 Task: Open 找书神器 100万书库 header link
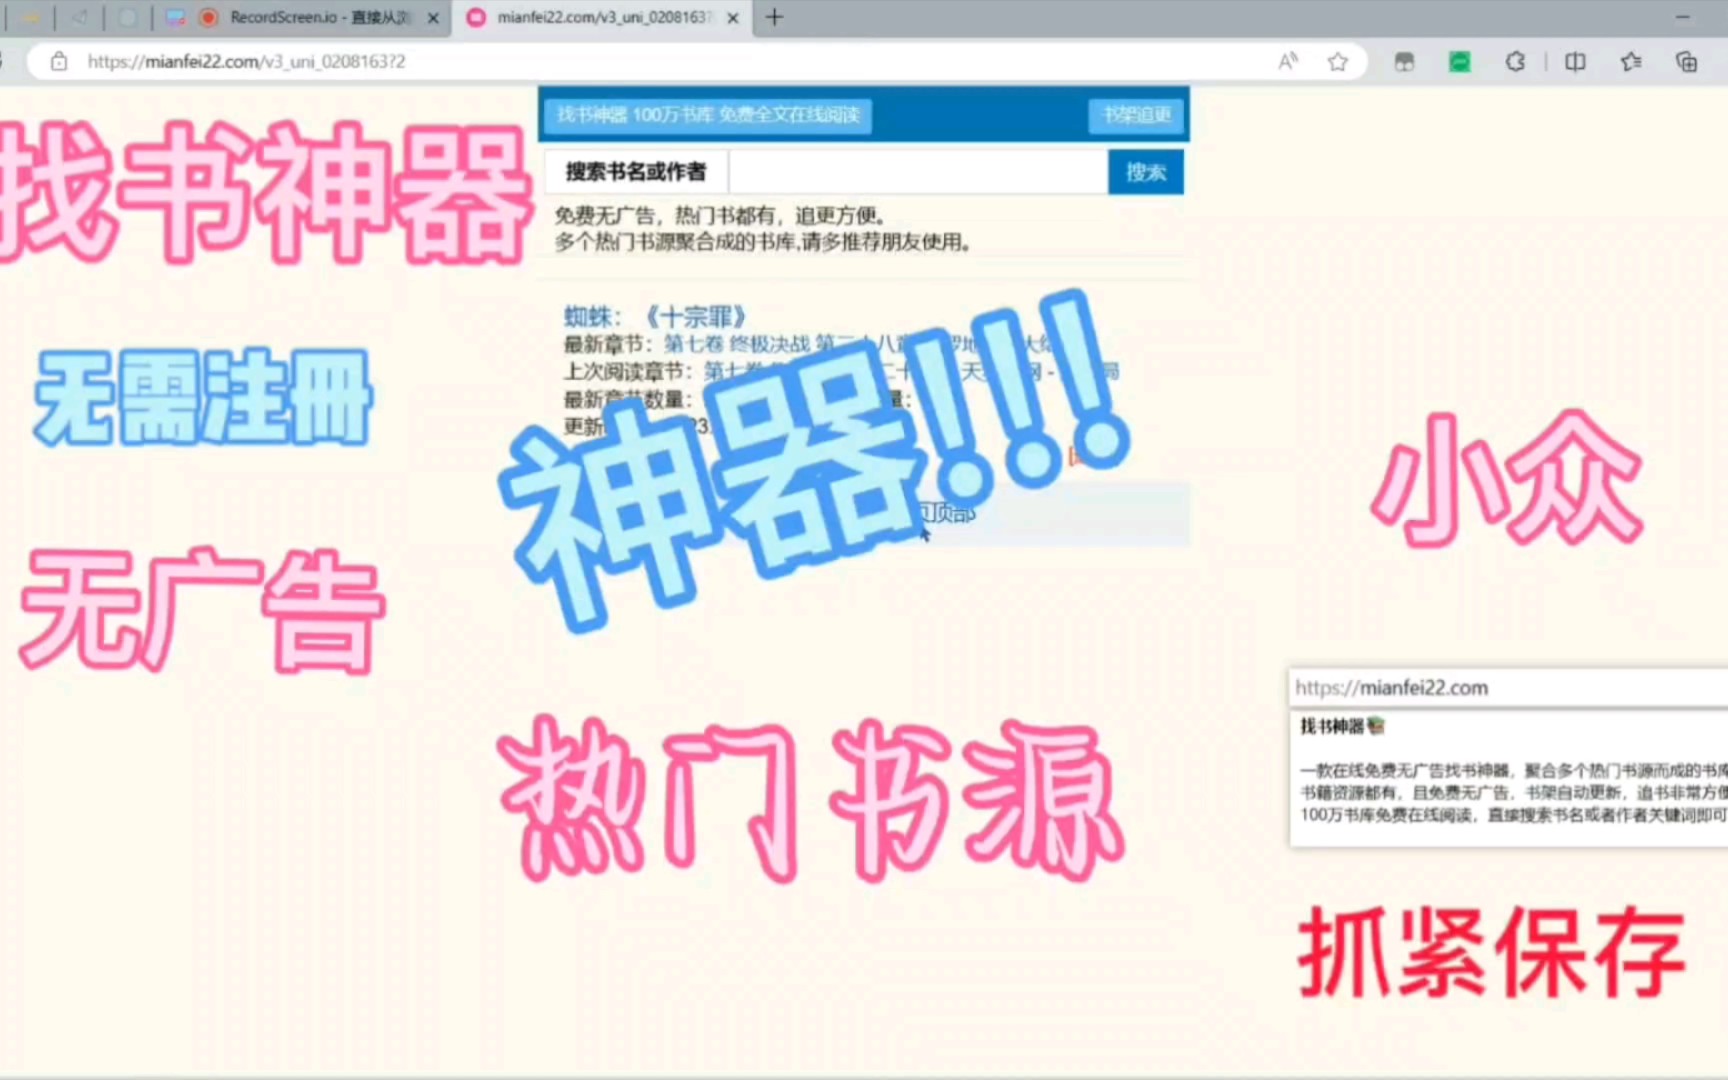(708, 115)
